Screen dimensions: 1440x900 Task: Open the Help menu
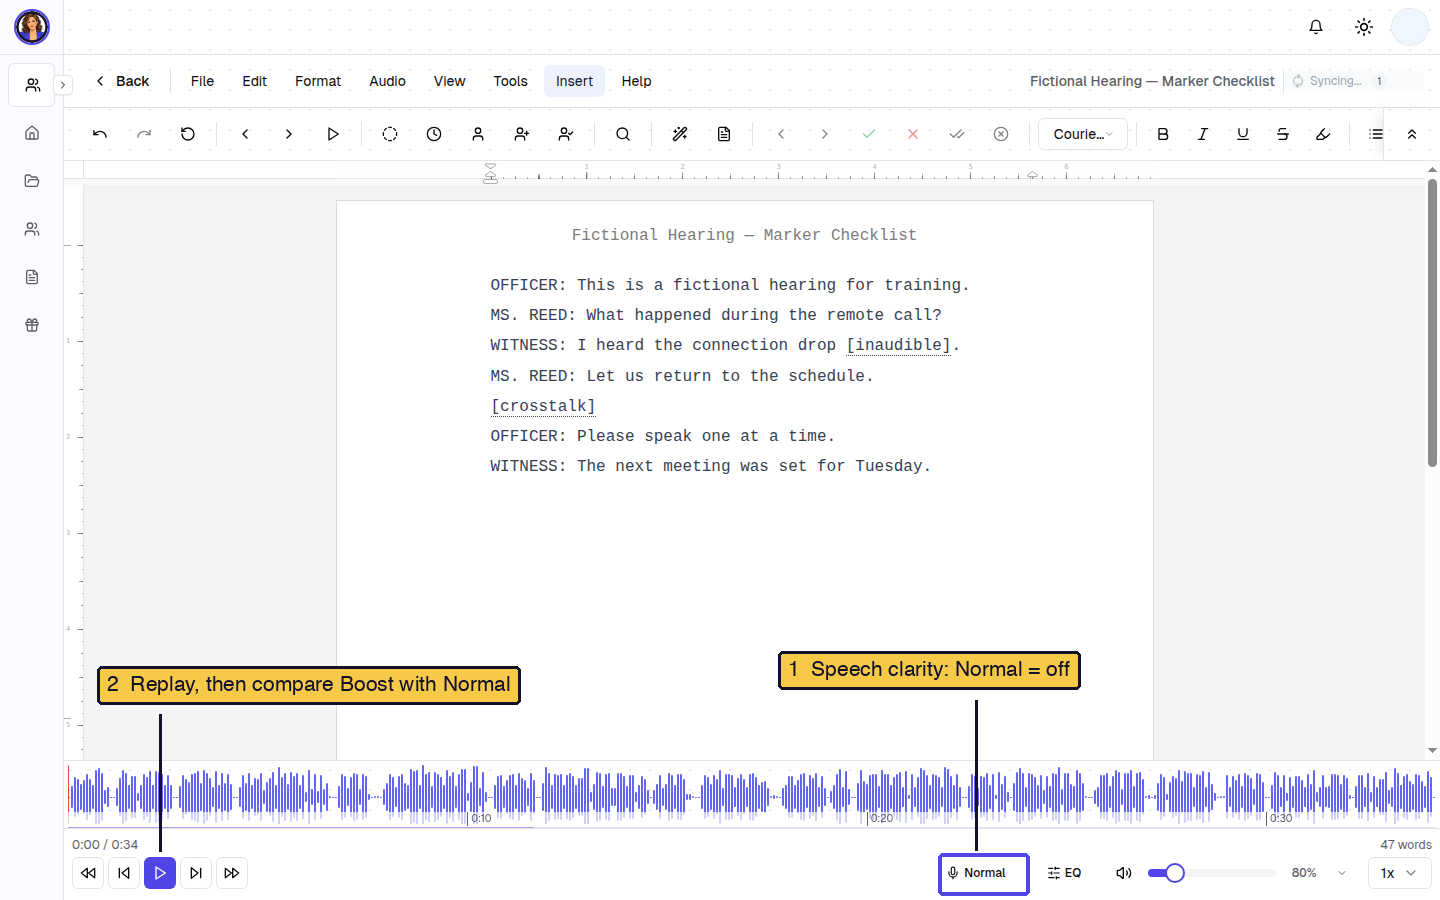tap(636, 81)
